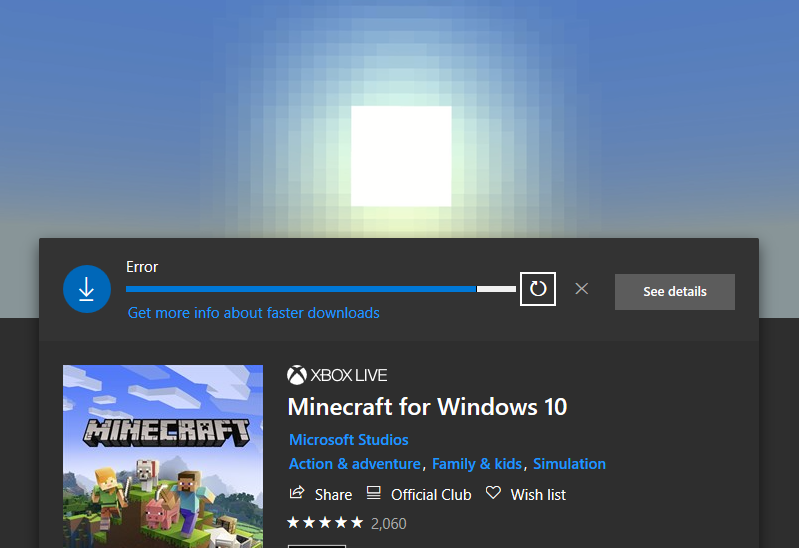Click the Official Club icon

pos(374,492)
